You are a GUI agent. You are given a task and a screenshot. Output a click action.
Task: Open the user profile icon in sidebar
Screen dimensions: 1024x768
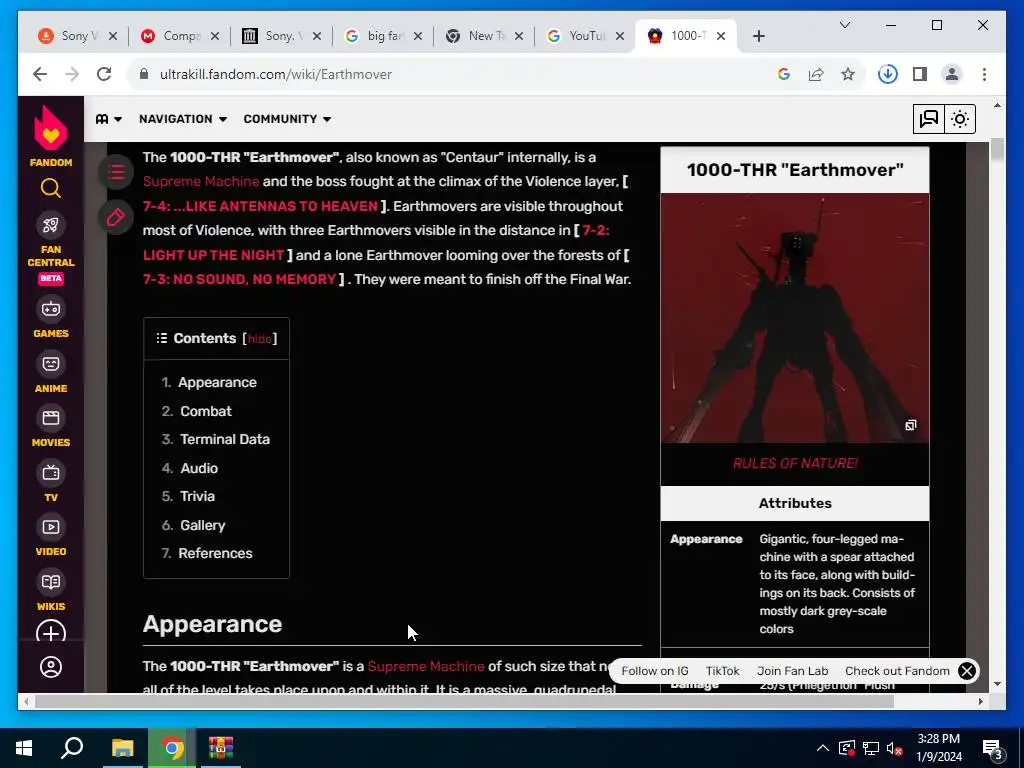pyautogui.click(x=51, y=667)
